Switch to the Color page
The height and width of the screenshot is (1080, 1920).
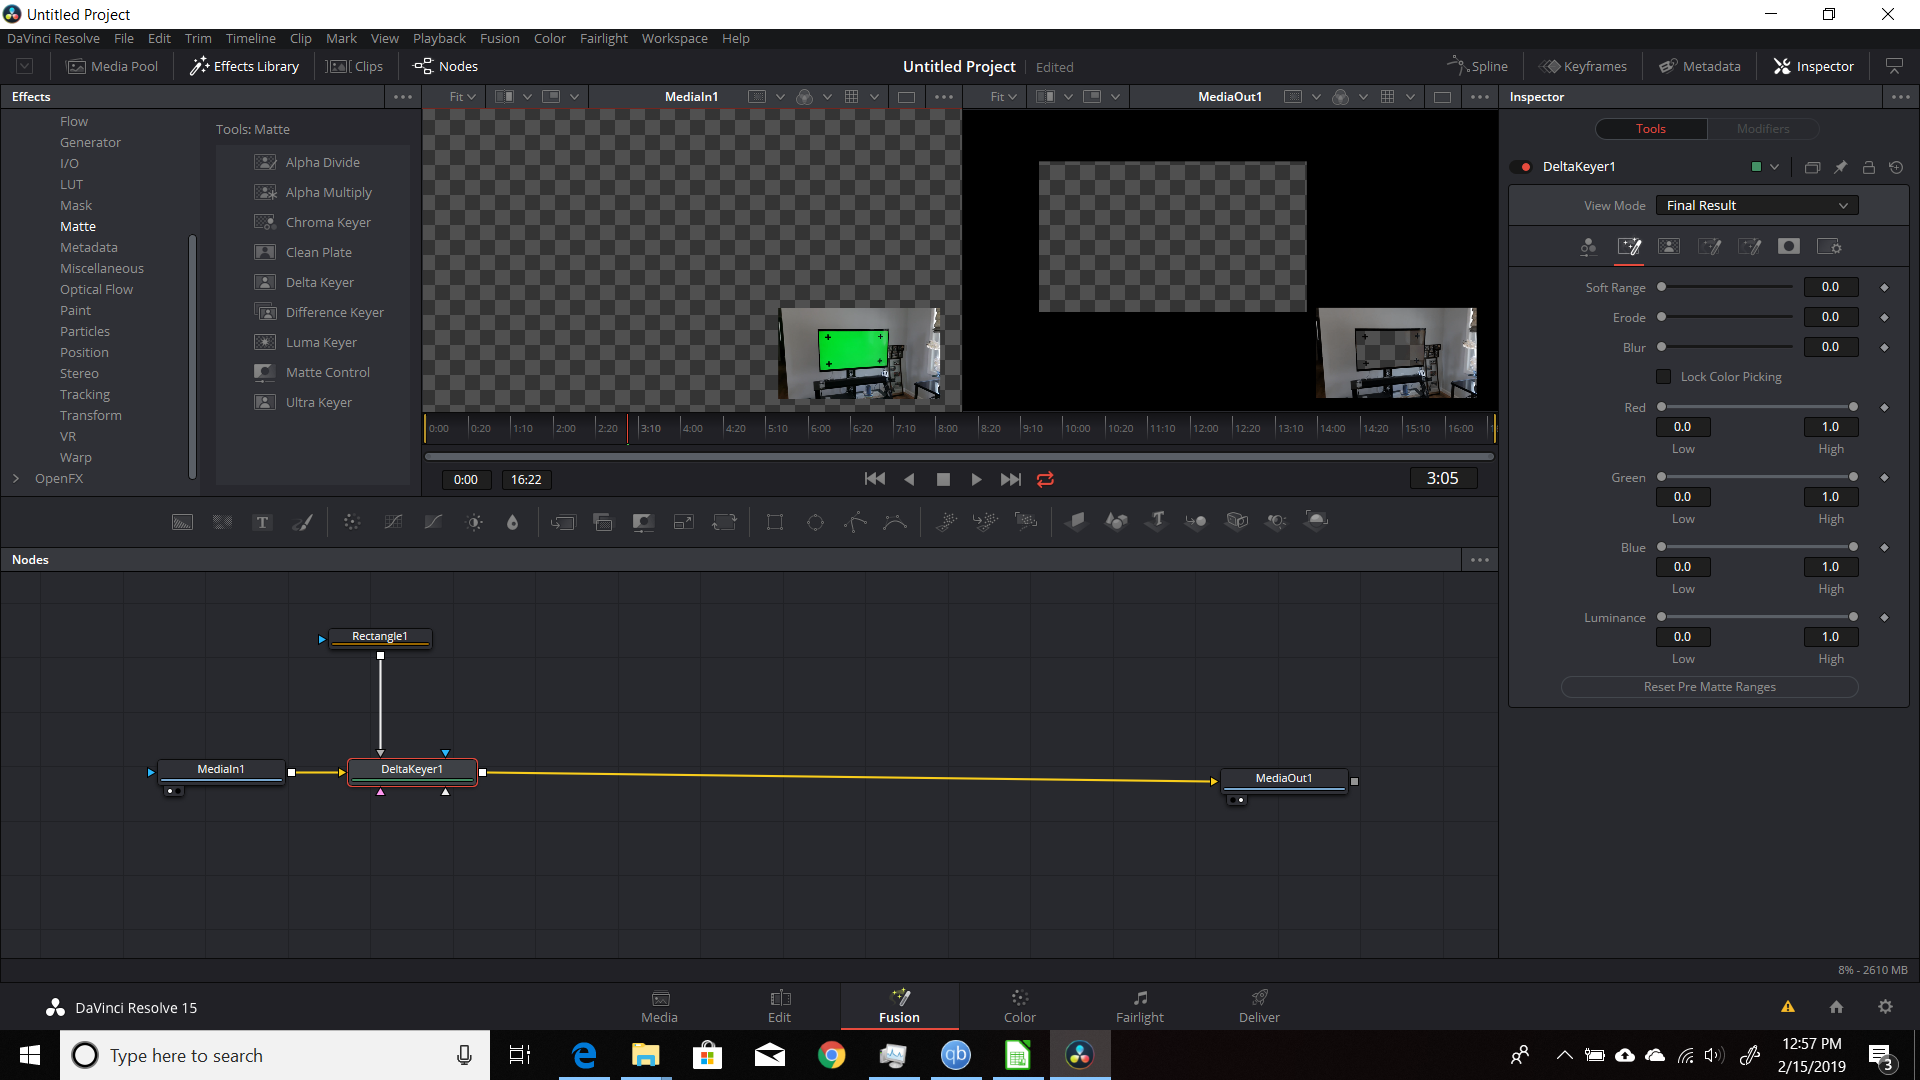[1019, 1006]
